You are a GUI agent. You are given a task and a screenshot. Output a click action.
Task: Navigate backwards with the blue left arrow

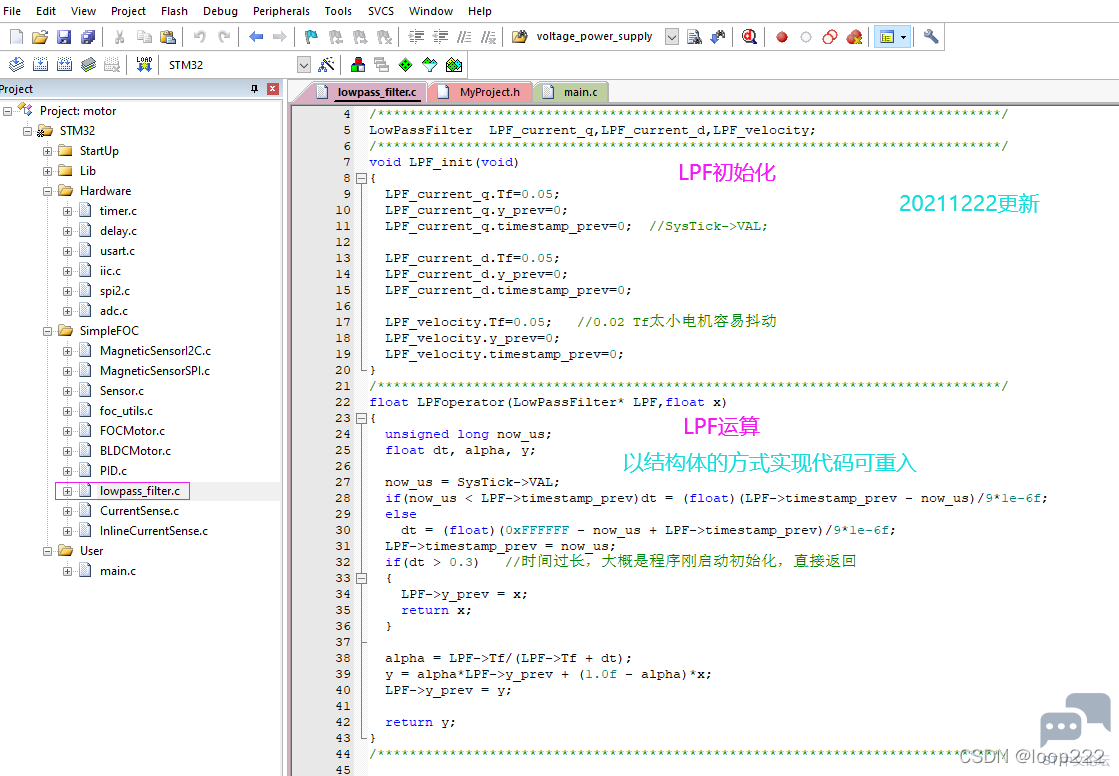(255, 36)
